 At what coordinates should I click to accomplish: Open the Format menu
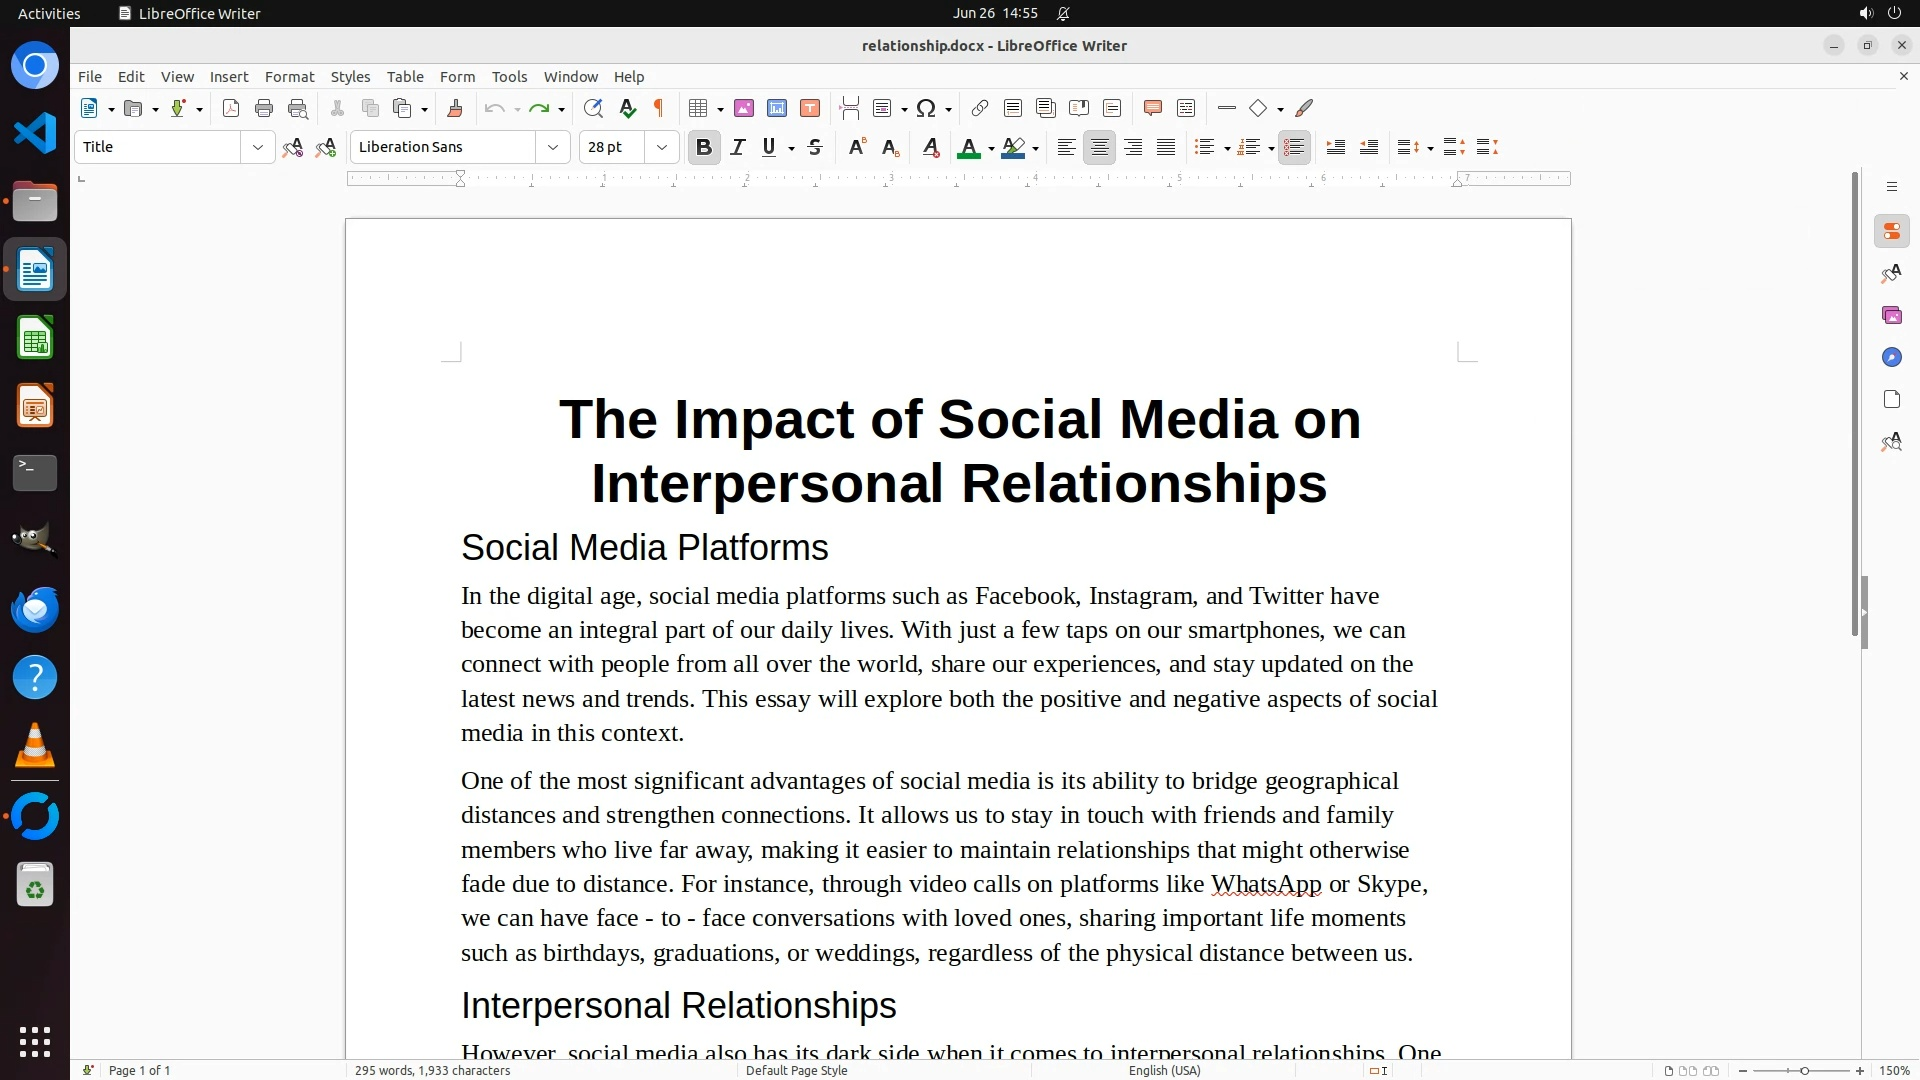tap(289, 77)
